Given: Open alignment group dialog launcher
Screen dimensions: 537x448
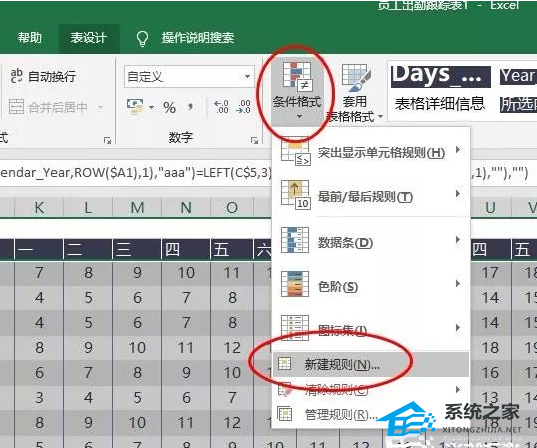Looking at the screenshot, I should [107, 140].
